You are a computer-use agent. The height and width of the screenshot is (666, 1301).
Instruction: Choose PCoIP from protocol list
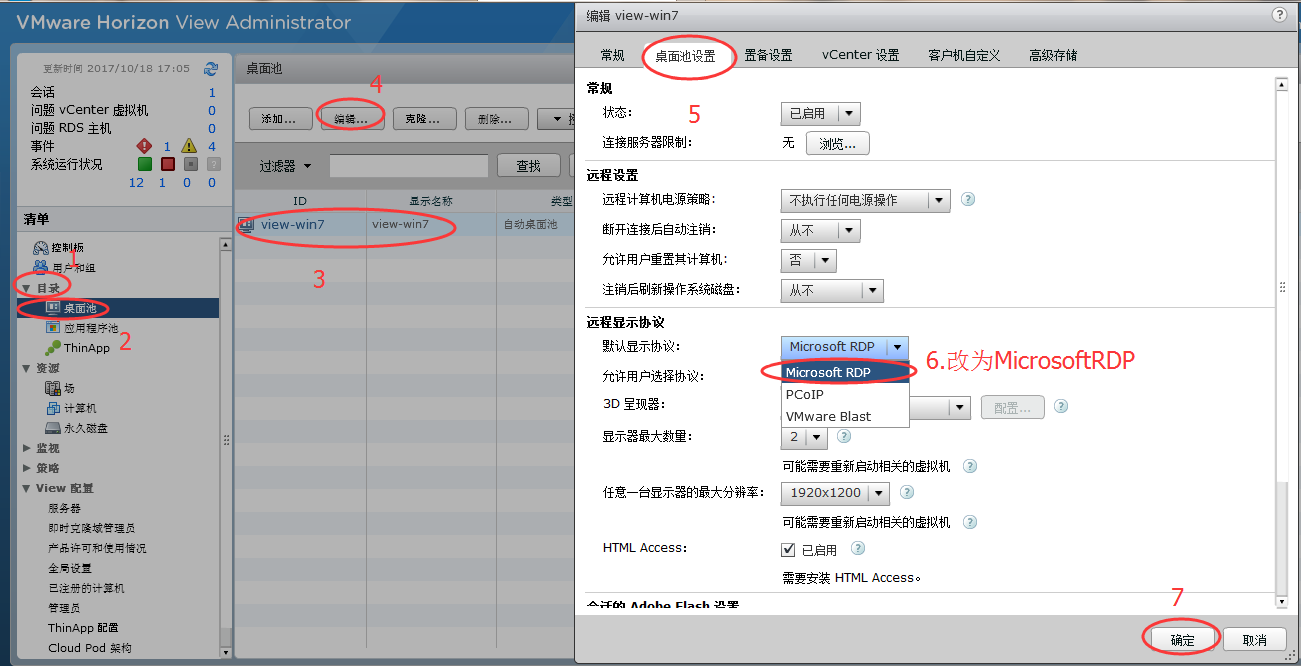point(845,394)
